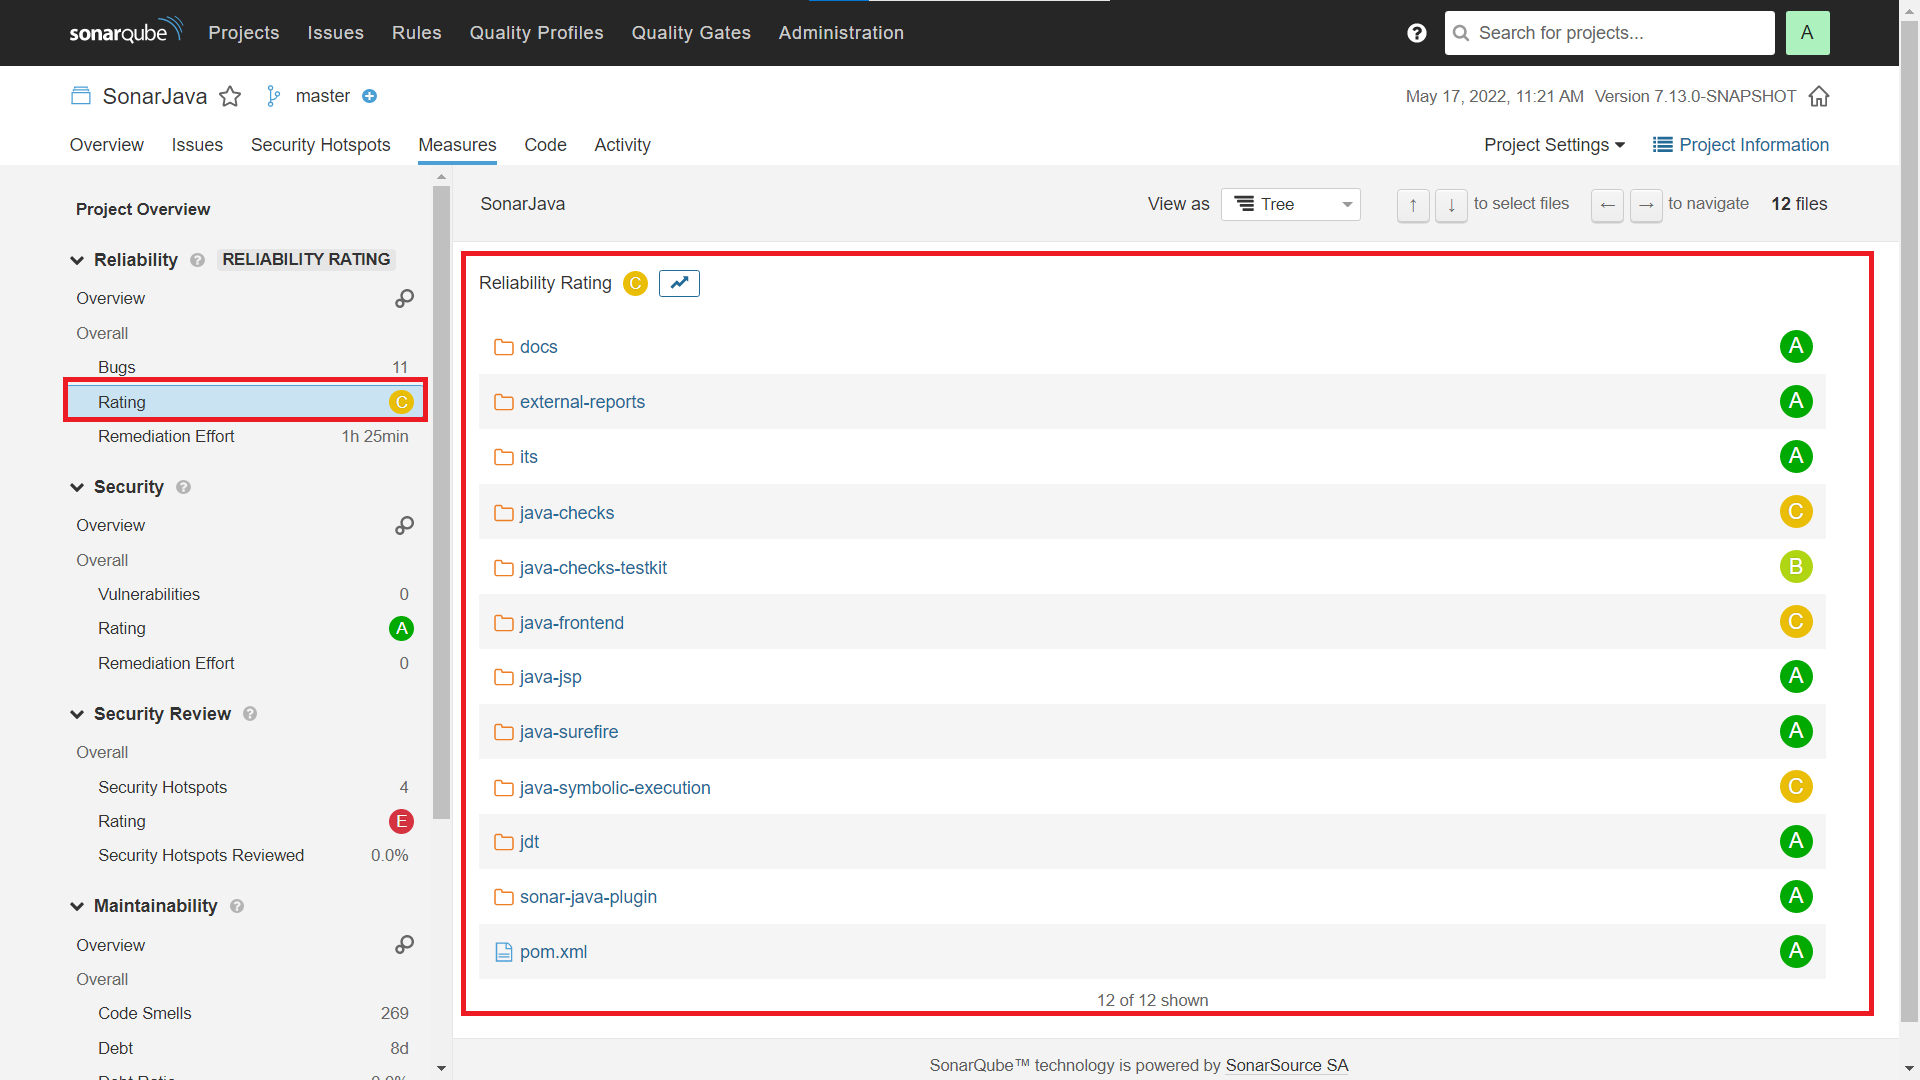Switch to the Security Hotspots tab
This screenshot has height=1080, width=1920.
(x=321, y=145)
